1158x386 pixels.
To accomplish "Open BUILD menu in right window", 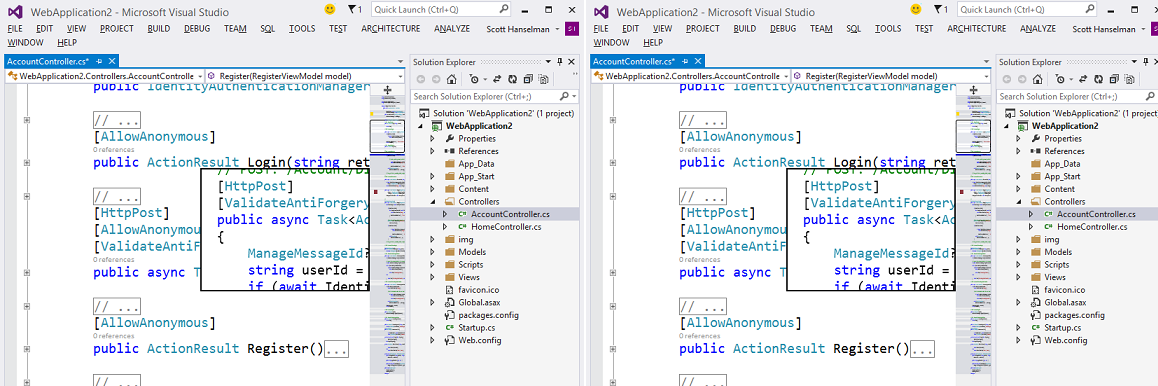I will 744,29.
